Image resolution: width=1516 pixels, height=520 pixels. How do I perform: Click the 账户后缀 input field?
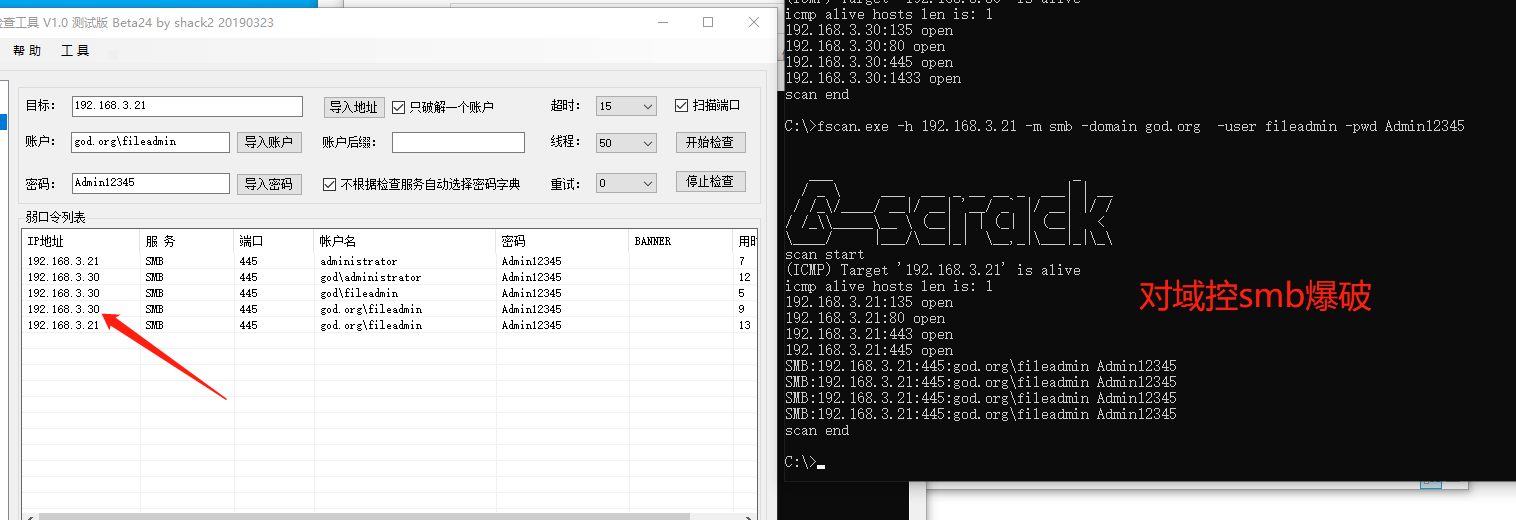click(458, 142)
